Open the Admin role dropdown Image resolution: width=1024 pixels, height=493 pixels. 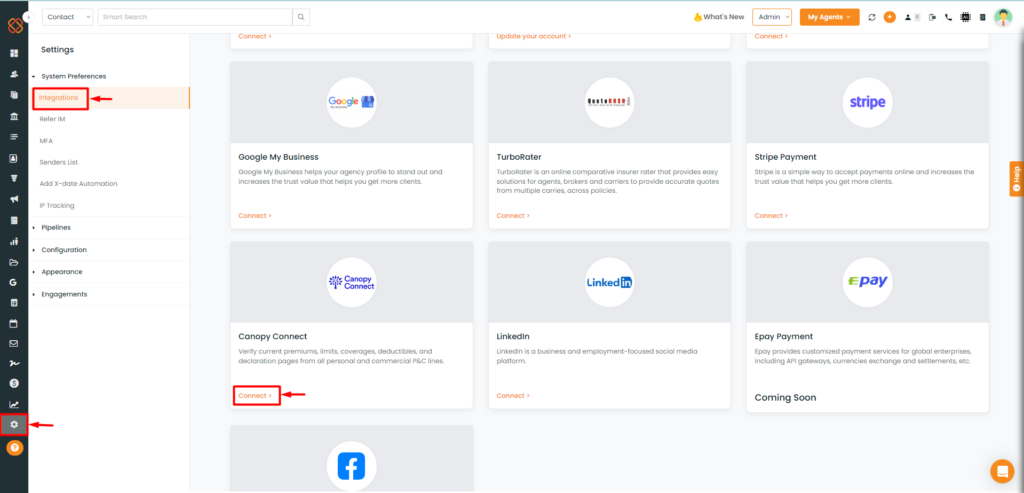[x=772, y=17]
